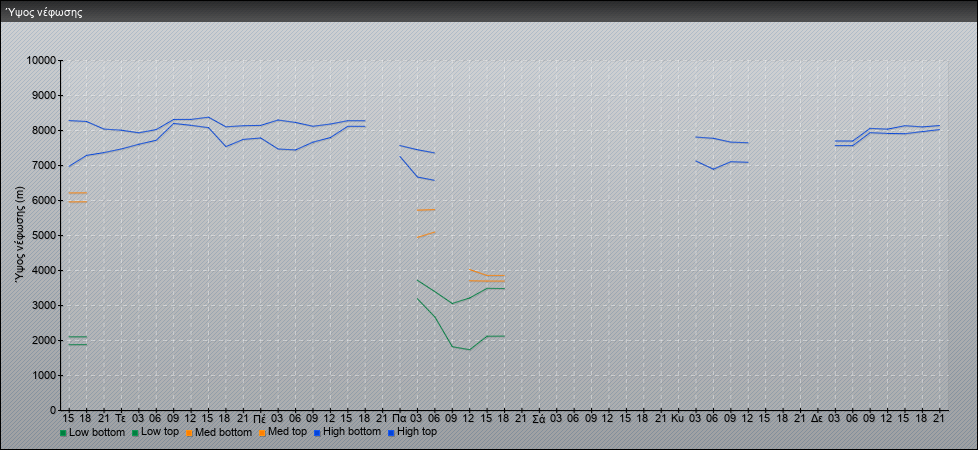Click the 1000 y-axis label
978x450 pixels.
click(x=43, y=375)
